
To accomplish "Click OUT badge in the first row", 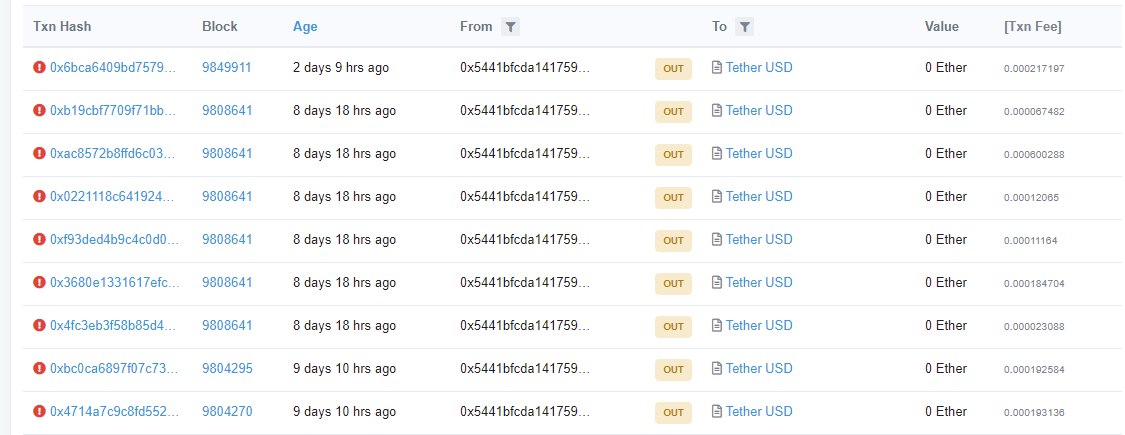I will (x=673, y=69).
